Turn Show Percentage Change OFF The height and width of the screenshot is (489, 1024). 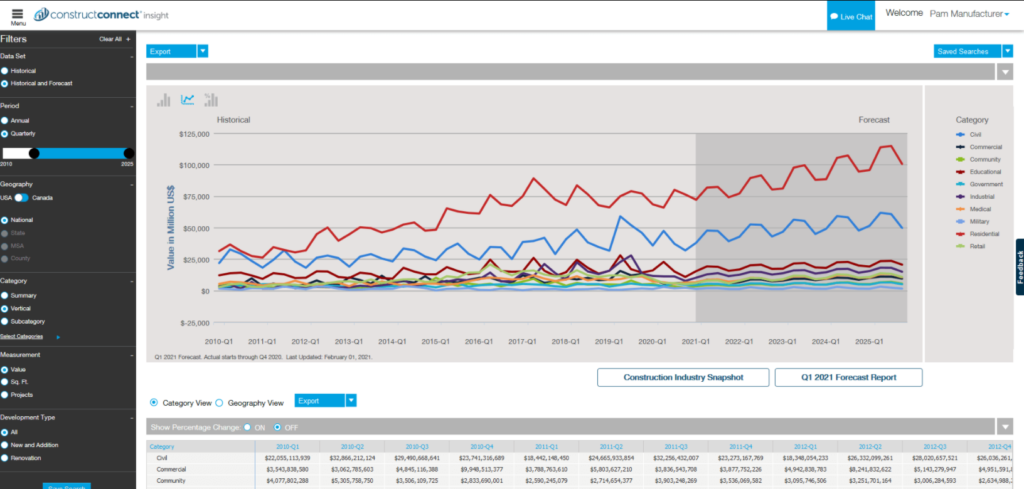pos(278,427)
